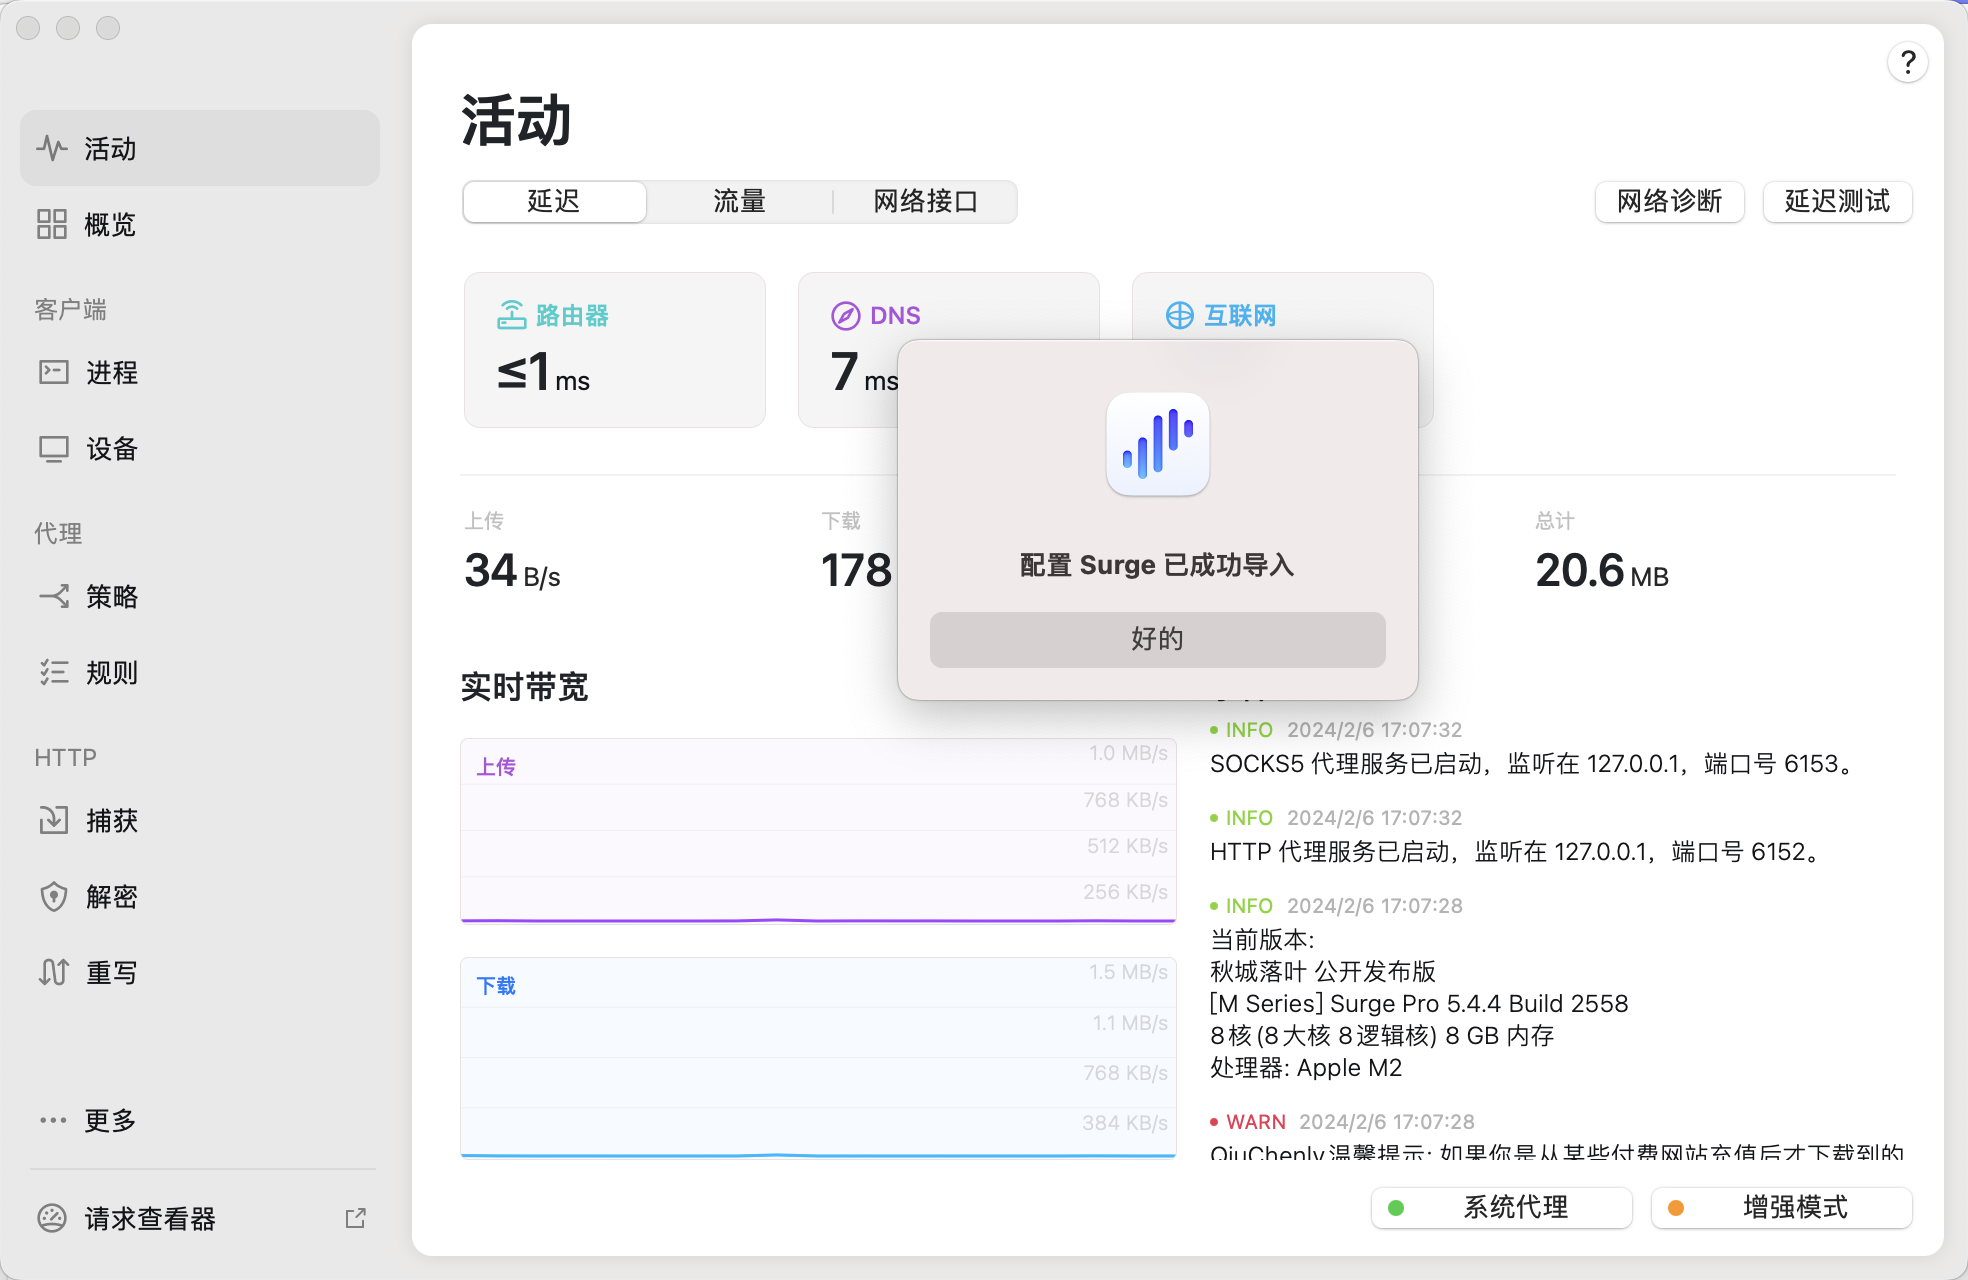Click the Activity waveform icon in sidebar

click(x=52, y=149)
